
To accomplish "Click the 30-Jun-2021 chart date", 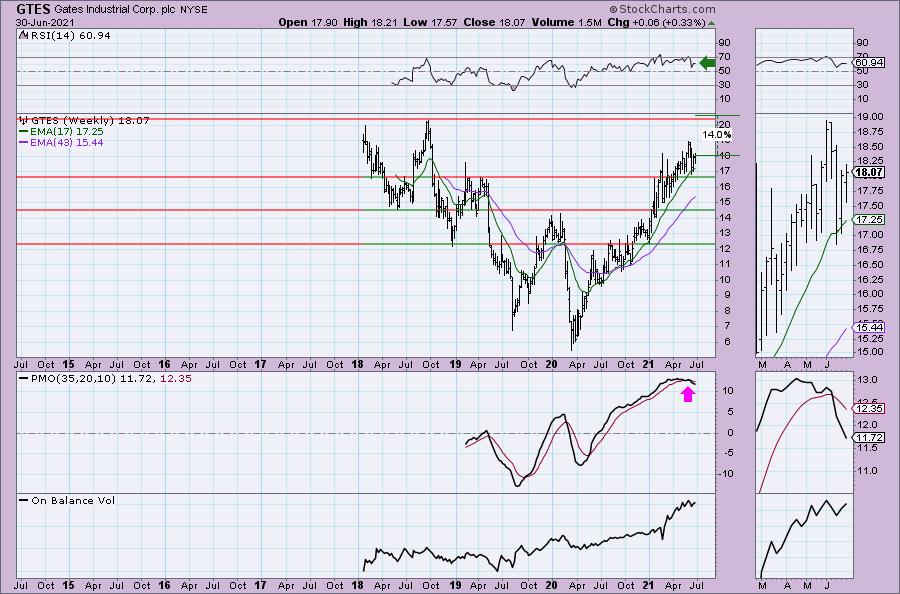I will (x=45, y=22).
